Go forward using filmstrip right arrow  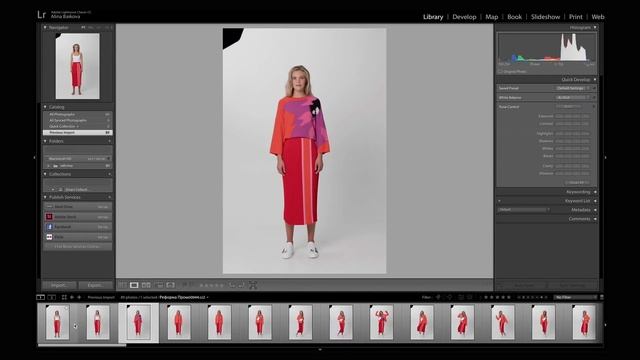pyautogui.click(x=79, y=297)
